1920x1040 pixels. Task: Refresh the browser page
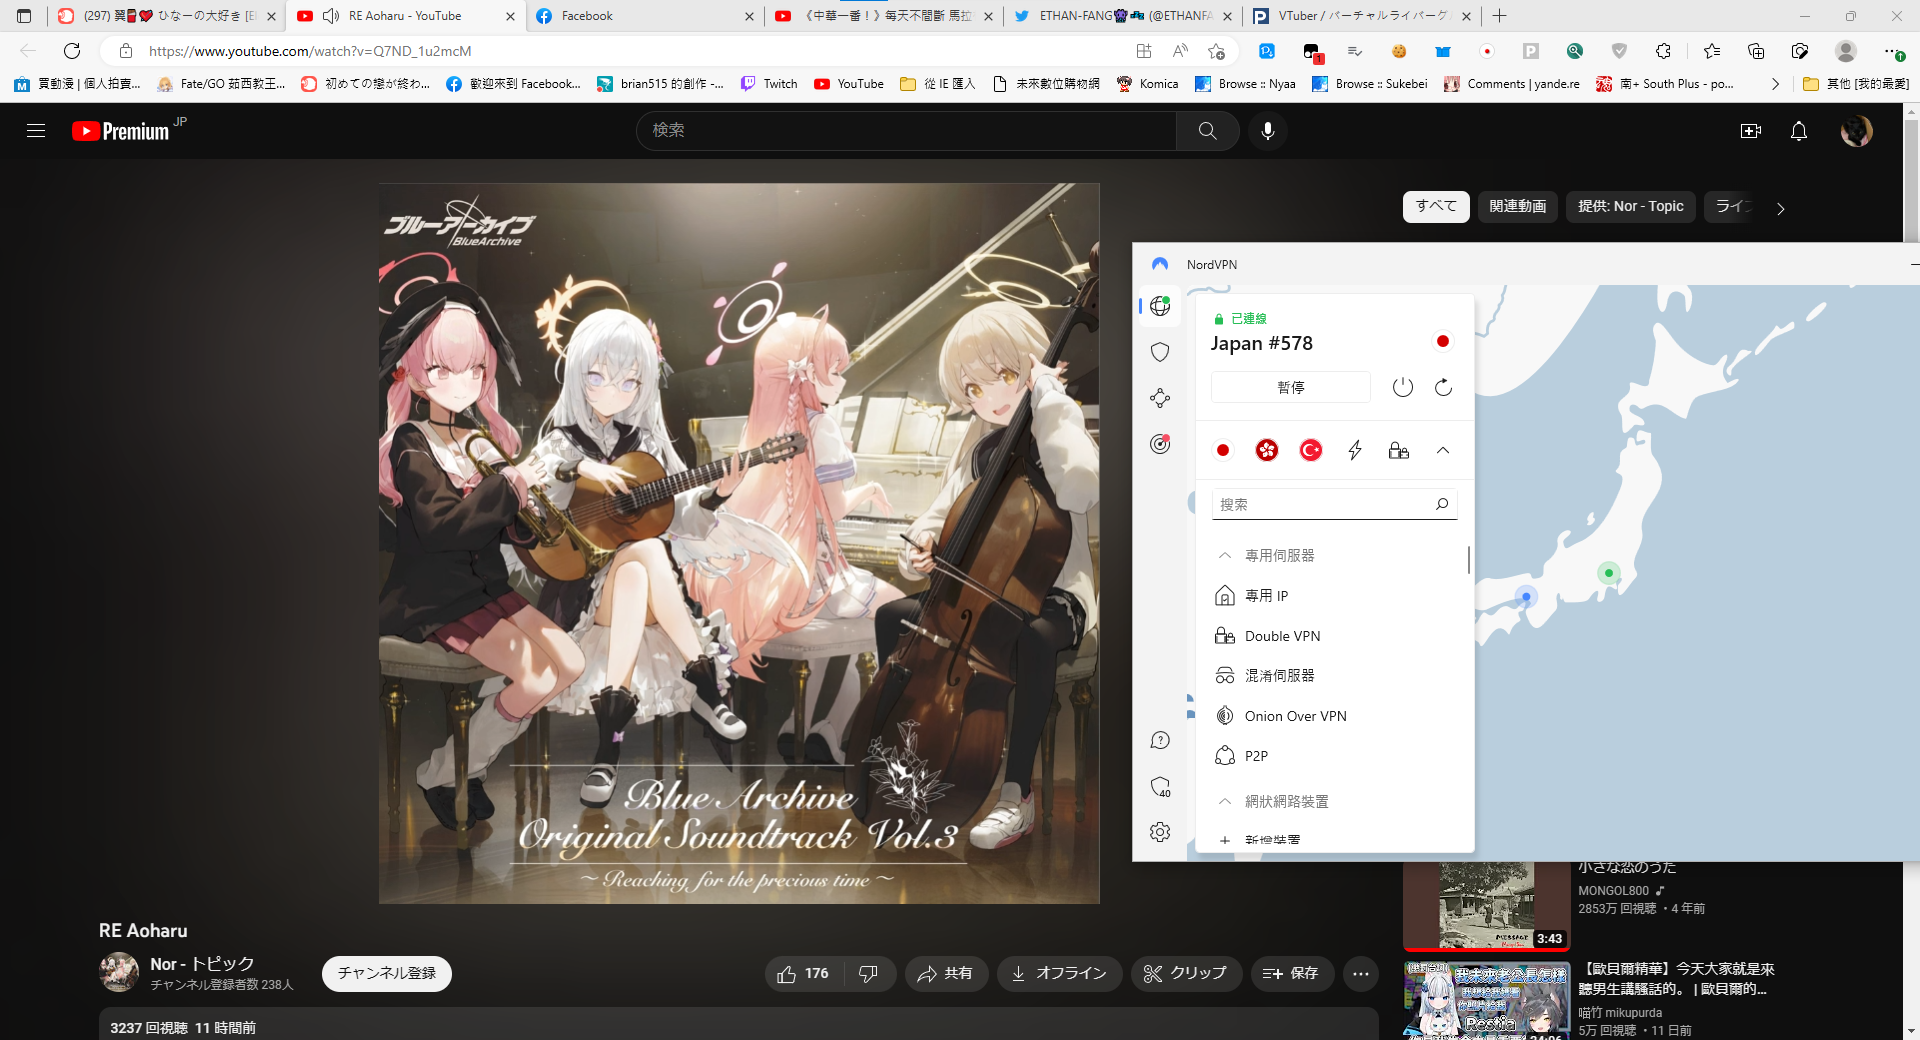pos(72,51)
